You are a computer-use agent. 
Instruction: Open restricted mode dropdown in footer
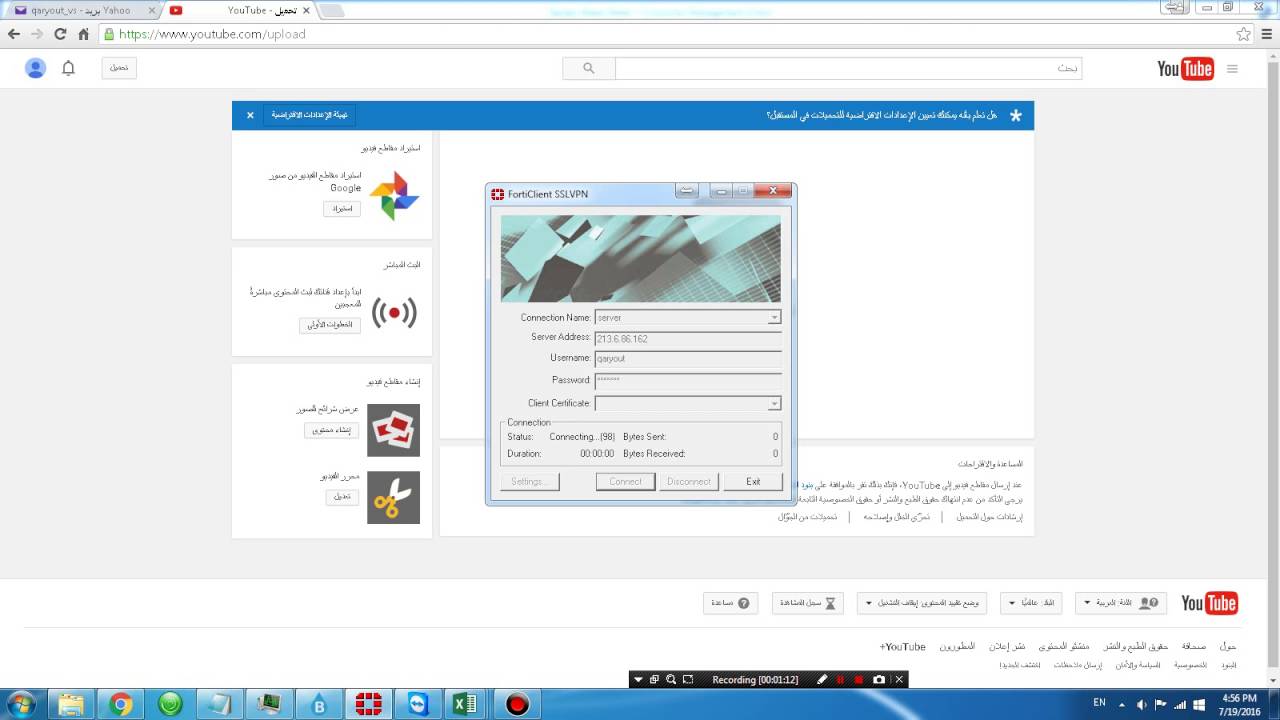921,603
